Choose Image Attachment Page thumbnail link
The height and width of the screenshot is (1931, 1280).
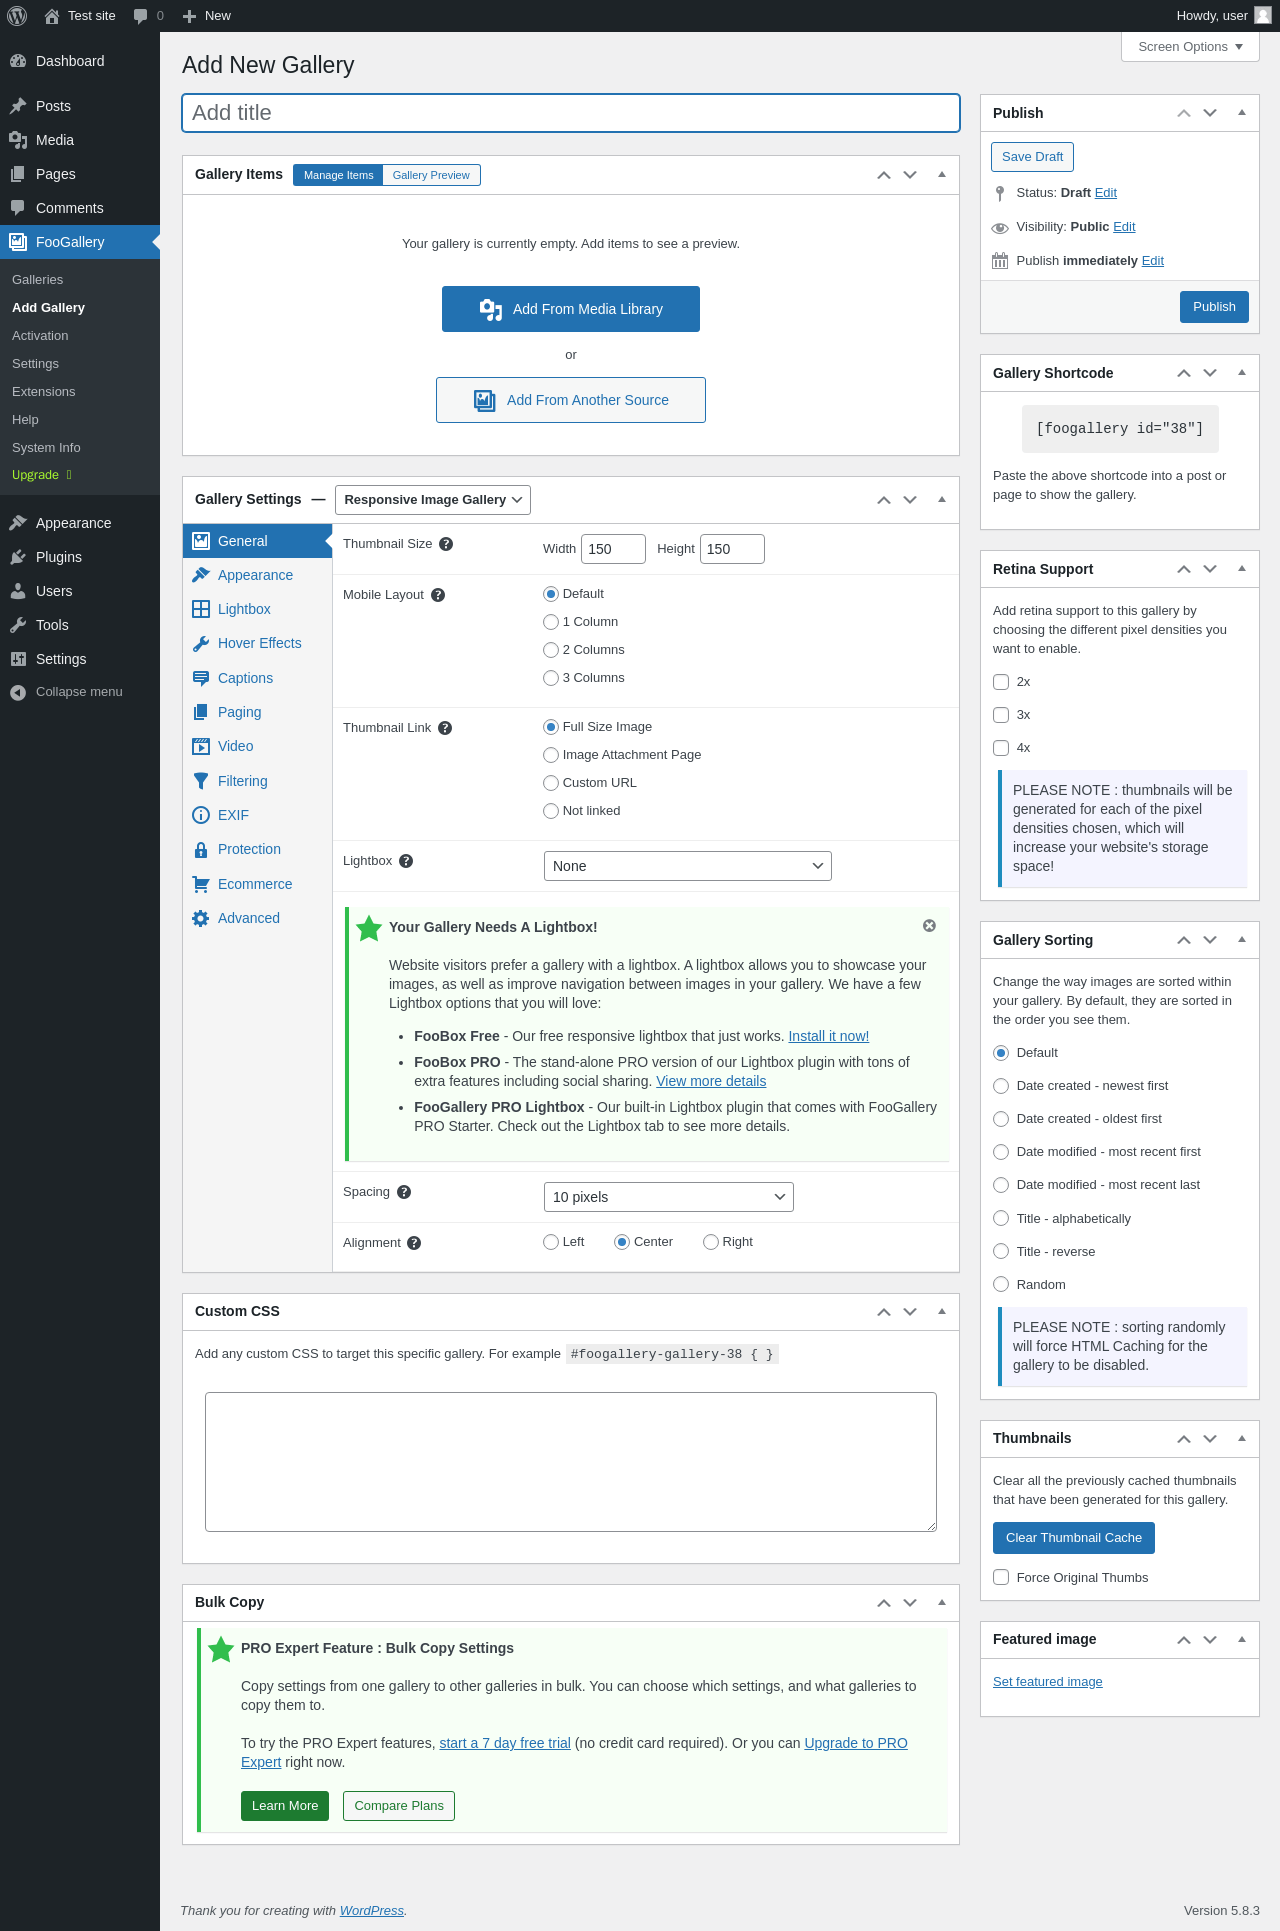coord(551,755)
